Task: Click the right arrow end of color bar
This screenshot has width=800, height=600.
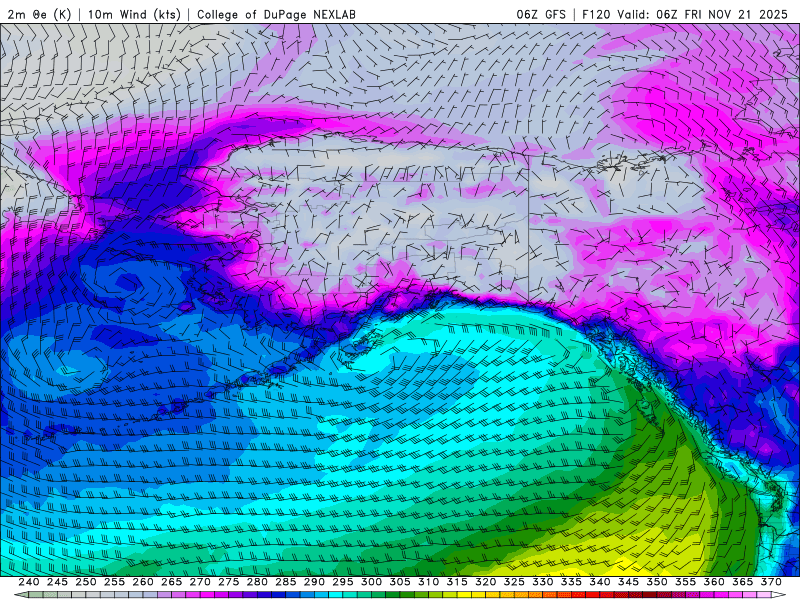Action: pos(780,595)
